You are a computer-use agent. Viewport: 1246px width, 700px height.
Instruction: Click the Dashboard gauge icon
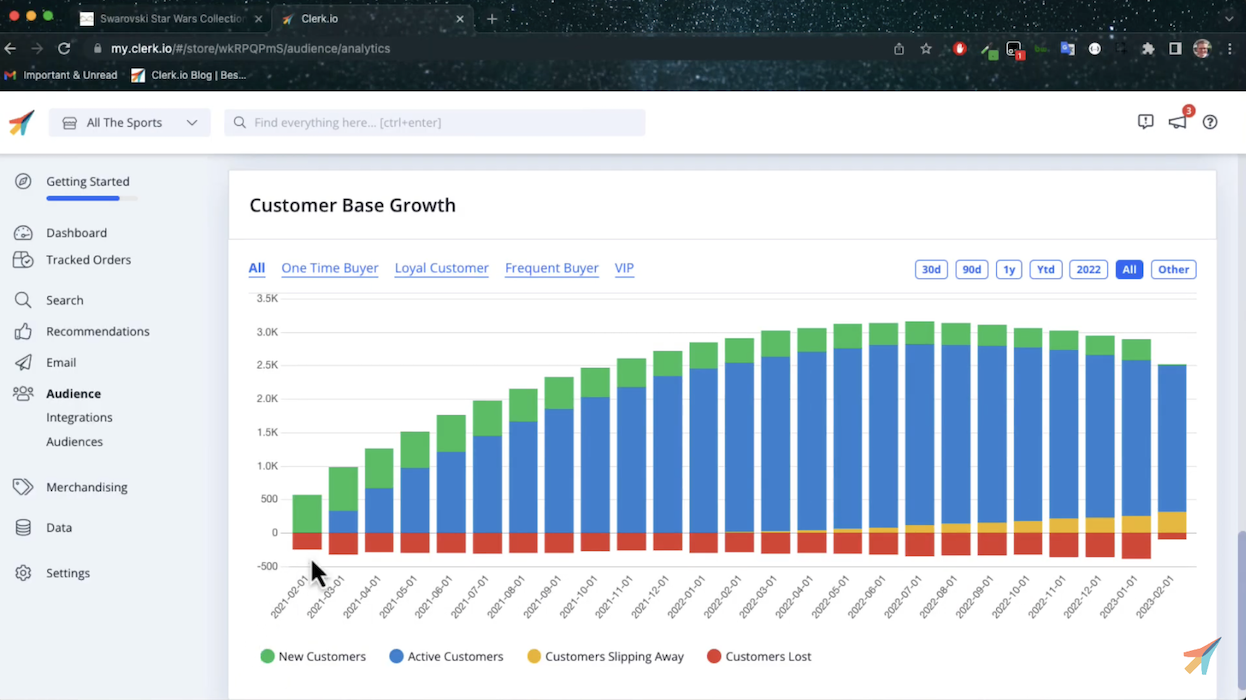pos(23,233)
